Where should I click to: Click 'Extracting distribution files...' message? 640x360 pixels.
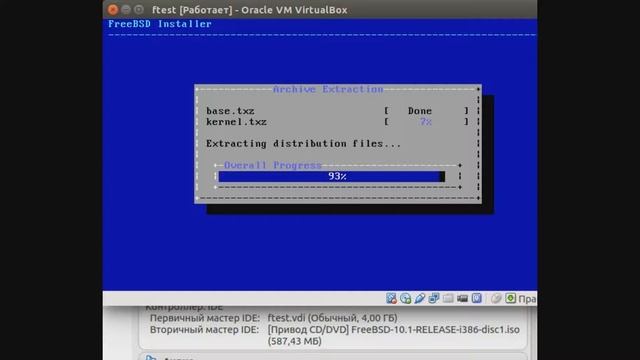tap(304, 144)
